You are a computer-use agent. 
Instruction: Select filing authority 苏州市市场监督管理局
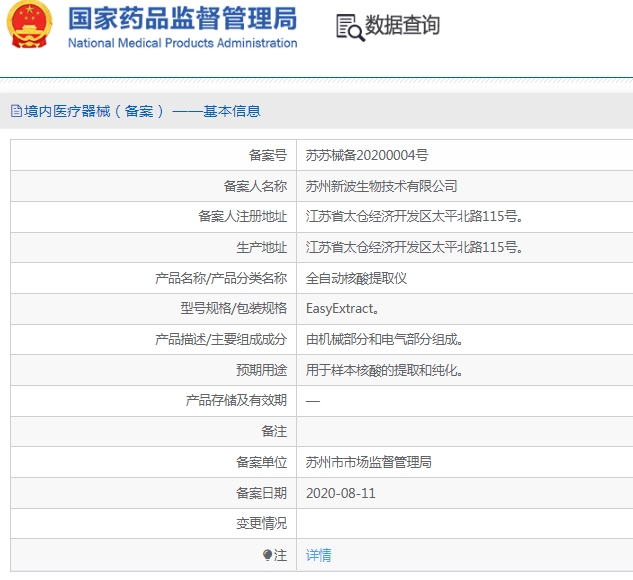(368, 462)
